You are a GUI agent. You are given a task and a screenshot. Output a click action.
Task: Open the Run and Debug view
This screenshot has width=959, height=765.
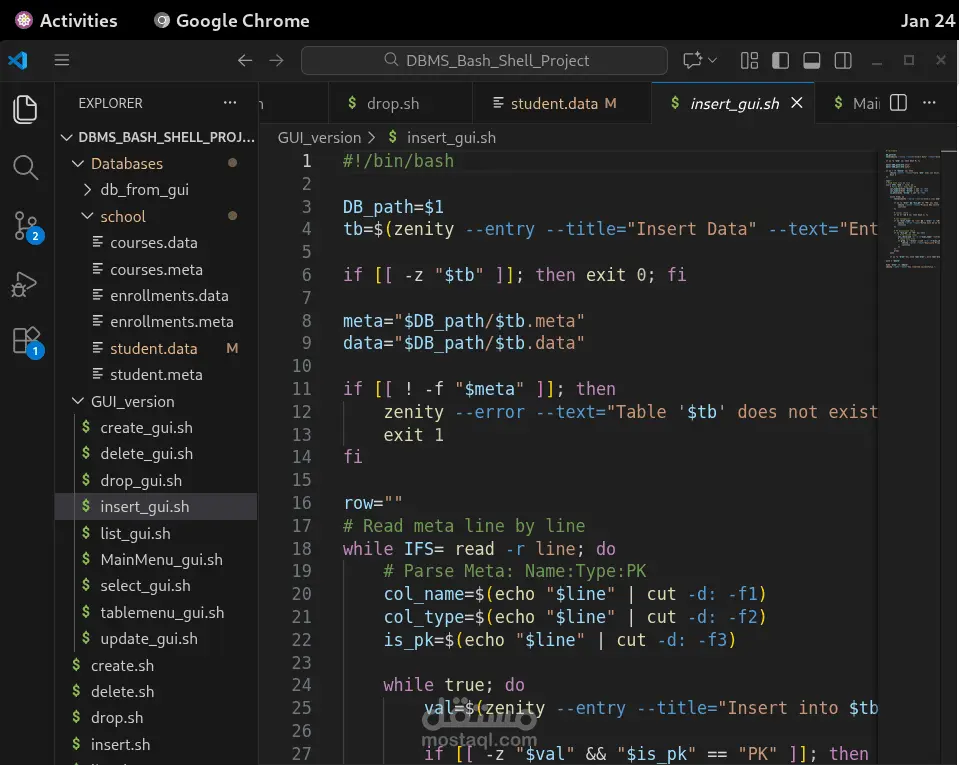[25, 283]
